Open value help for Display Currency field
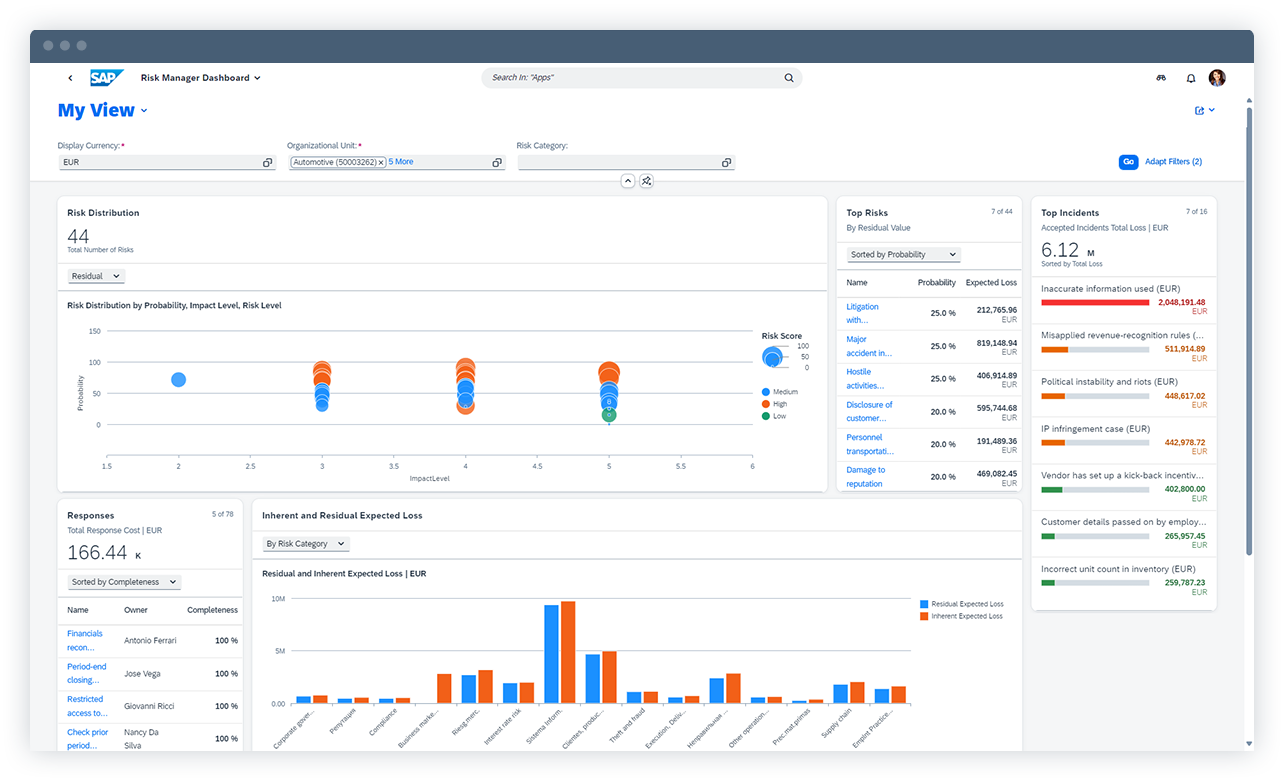 pos(267,161)
